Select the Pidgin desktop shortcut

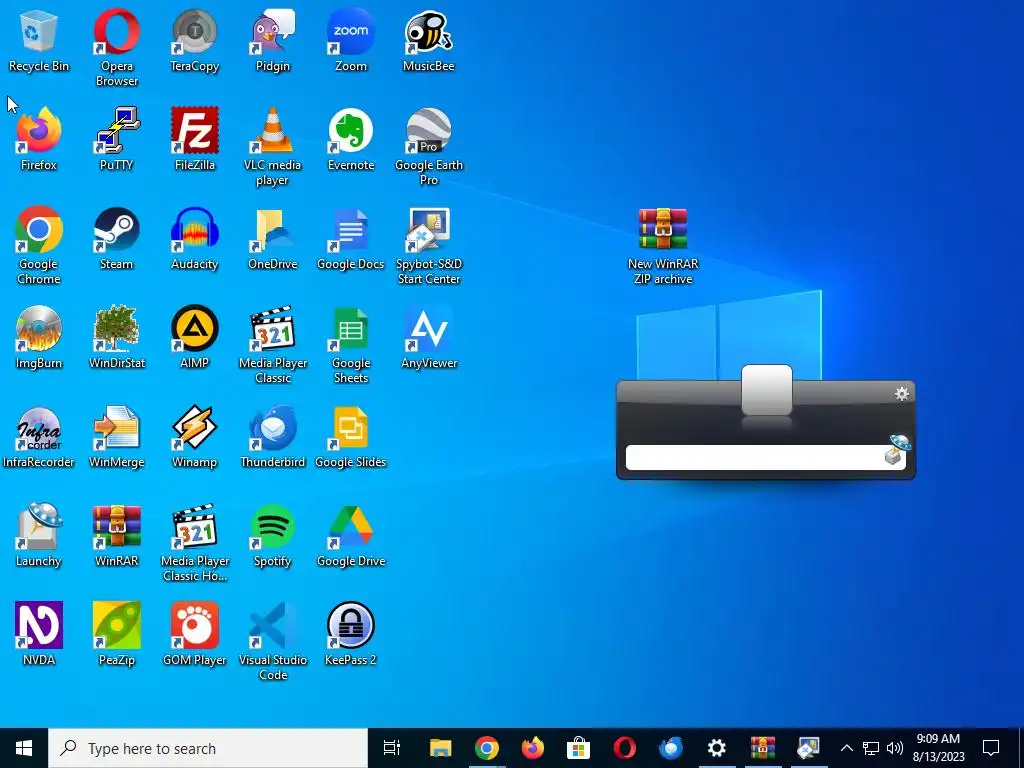tap(272, 40)
